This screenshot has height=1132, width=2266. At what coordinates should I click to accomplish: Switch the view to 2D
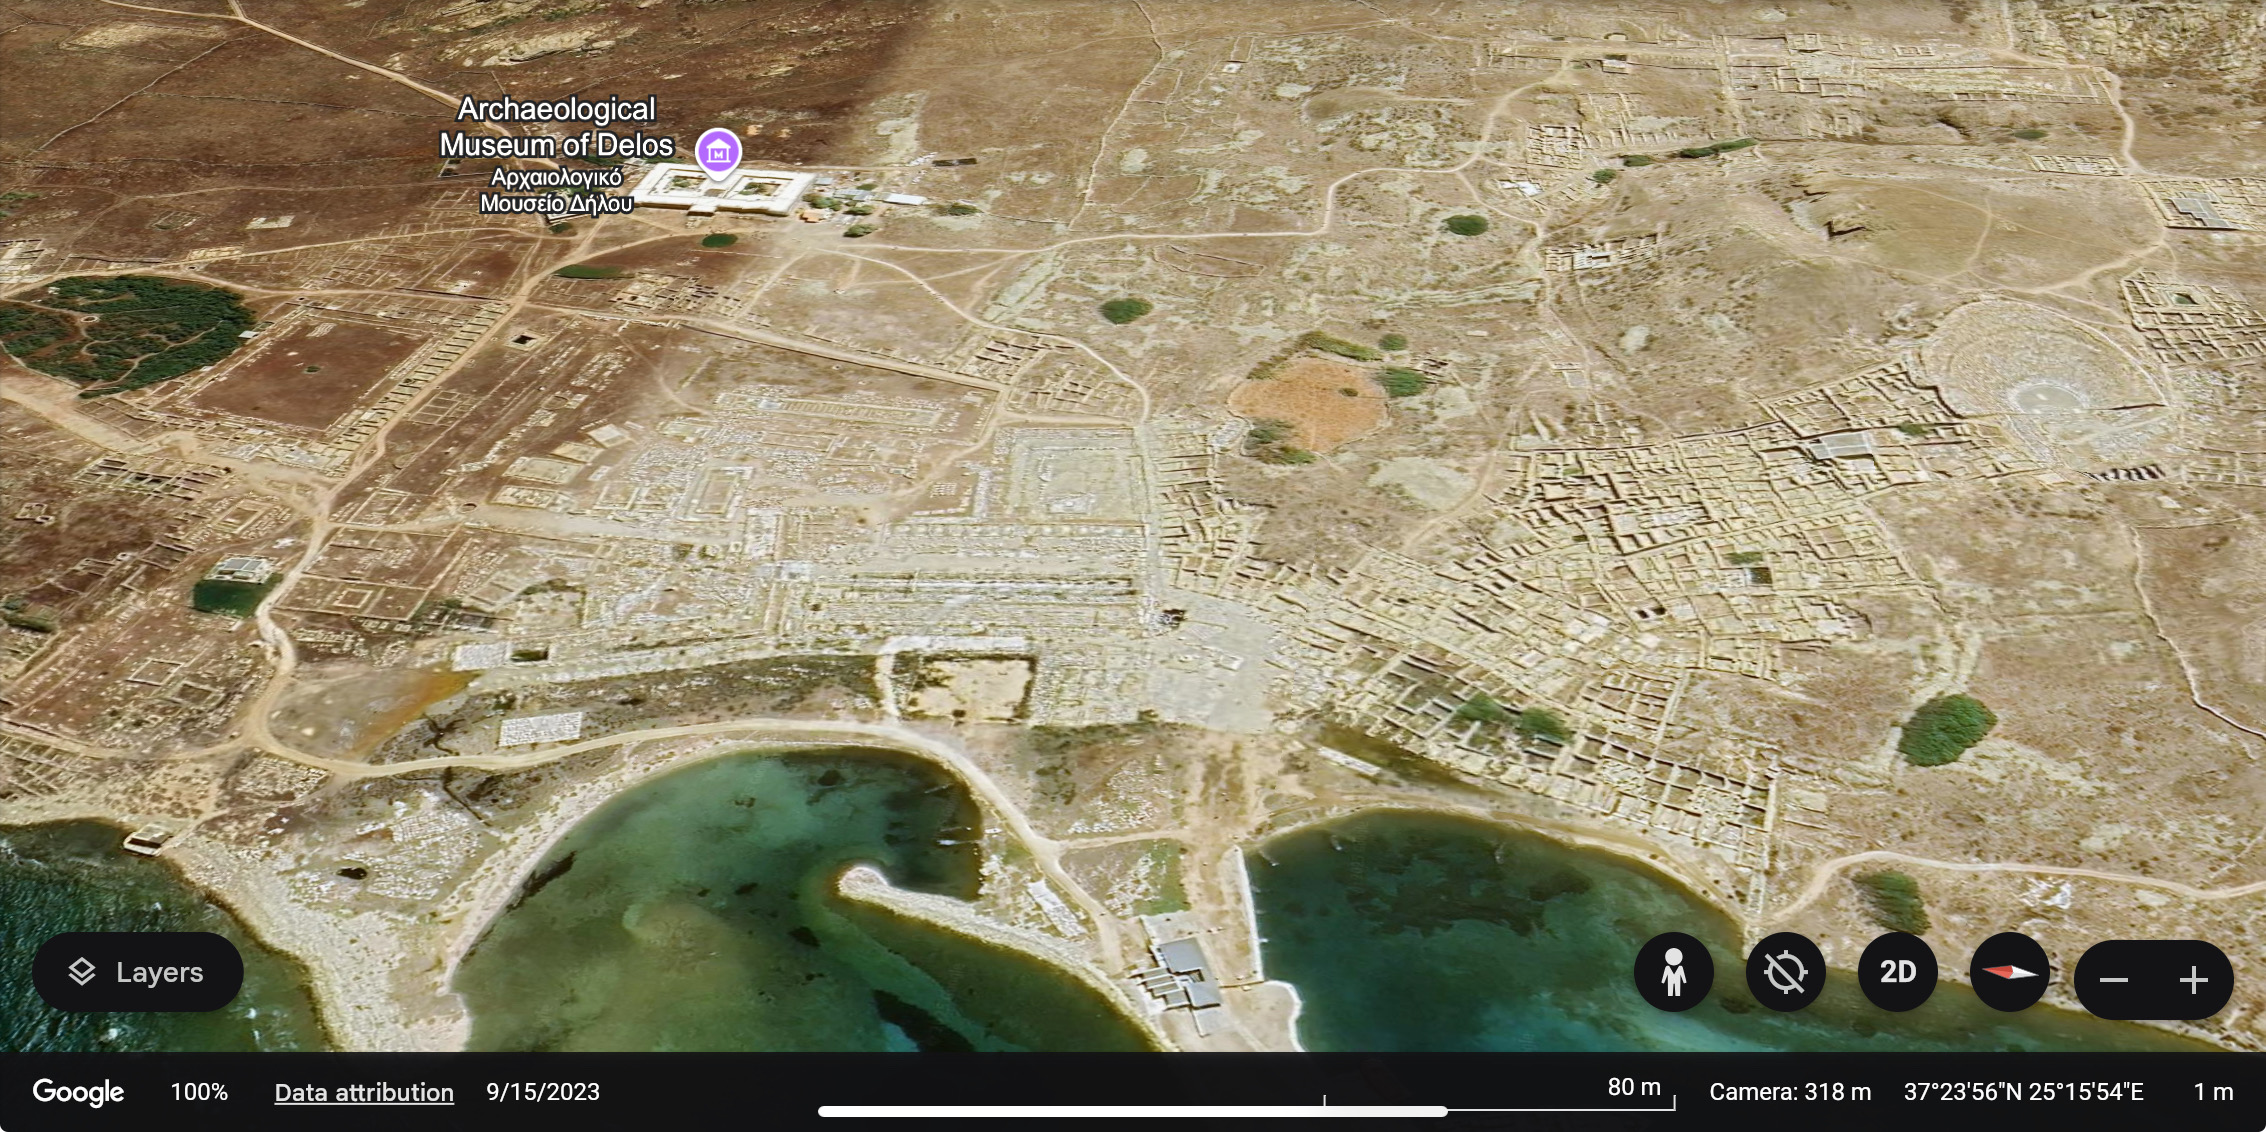[x=1897, y=972]
